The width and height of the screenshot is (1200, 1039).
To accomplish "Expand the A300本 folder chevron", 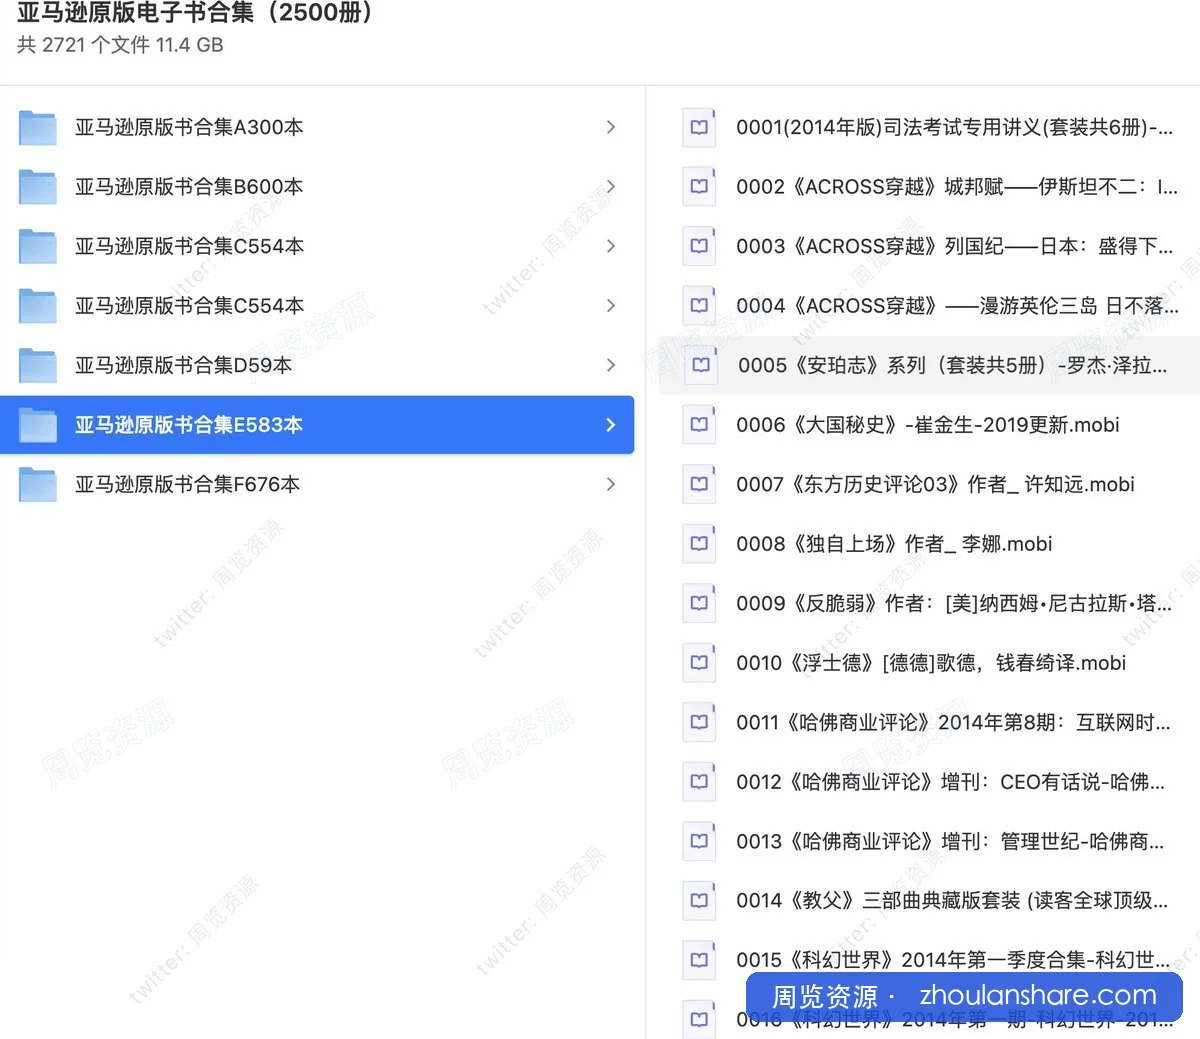I will pos(611,127).
